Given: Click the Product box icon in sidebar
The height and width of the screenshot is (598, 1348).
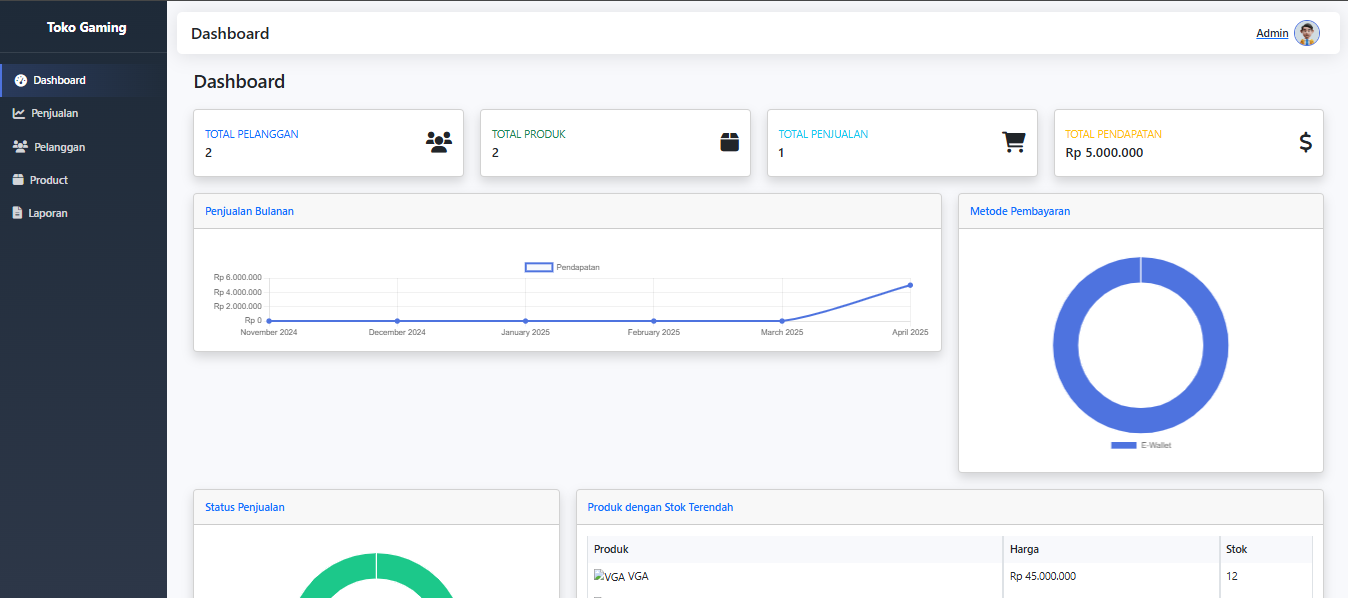Looking at the screenshot, I should pos(18,180).
